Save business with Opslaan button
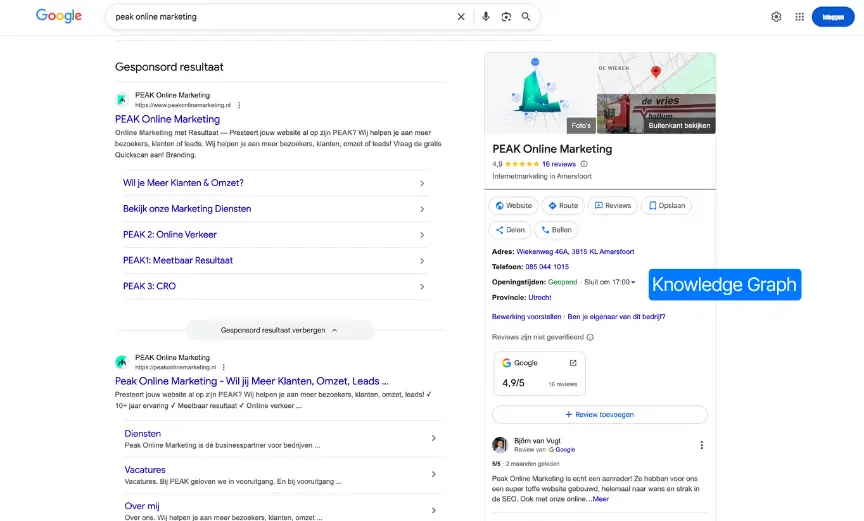864x521 pixels. tap(667, 205)
